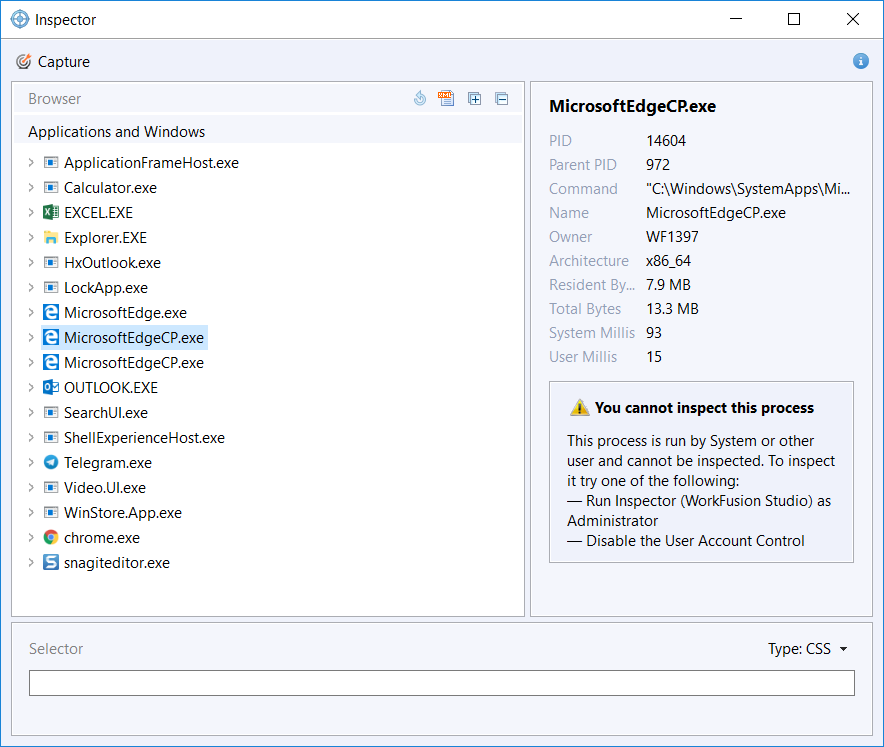Select the Video.UI.exe process
Viewport: 884px width, 747px height.
point(105,488)
